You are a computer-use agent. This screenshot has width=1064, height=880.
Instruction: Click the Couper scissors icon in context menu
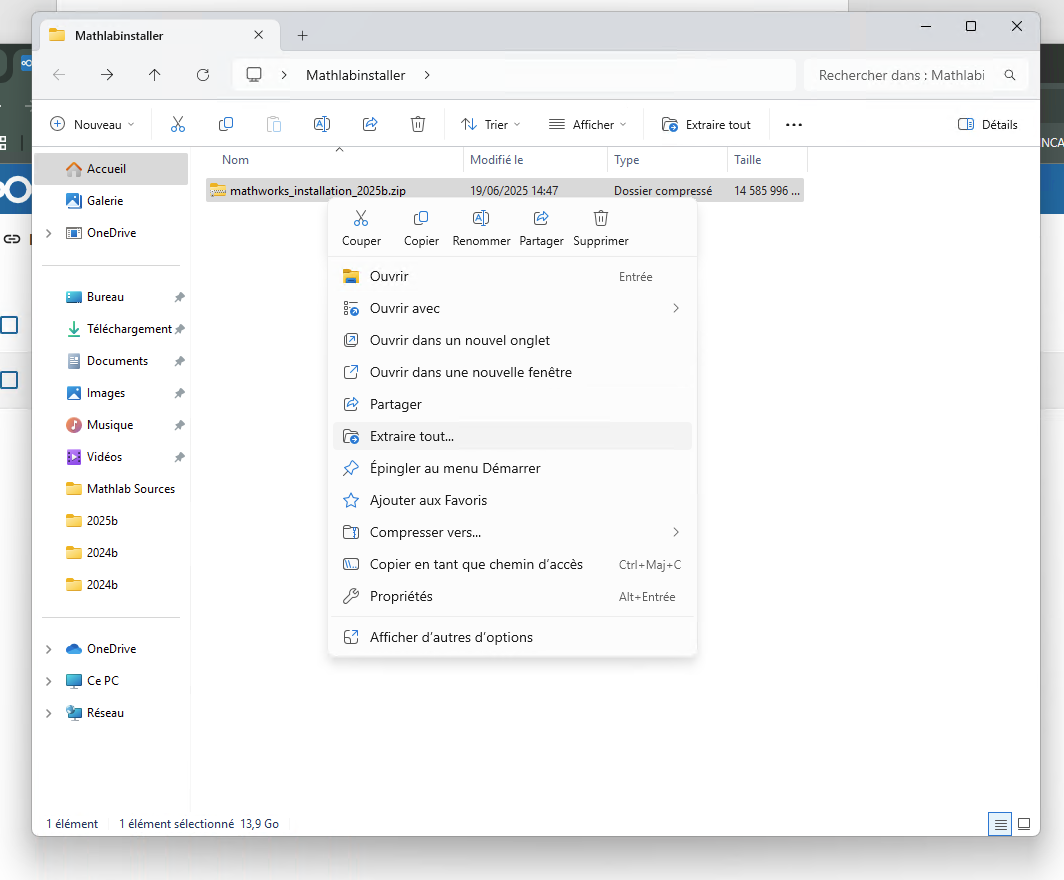click(361, 218)
